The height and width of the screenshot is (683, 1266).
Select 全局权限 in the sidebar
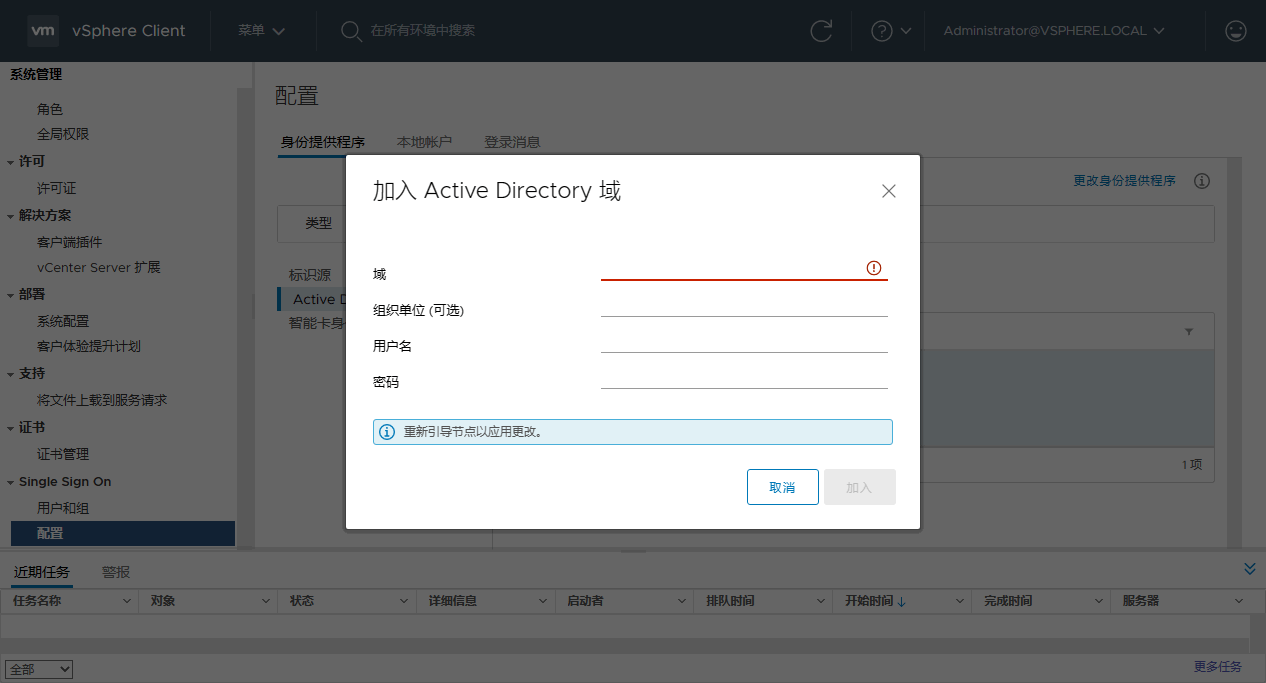click(63, 134)
